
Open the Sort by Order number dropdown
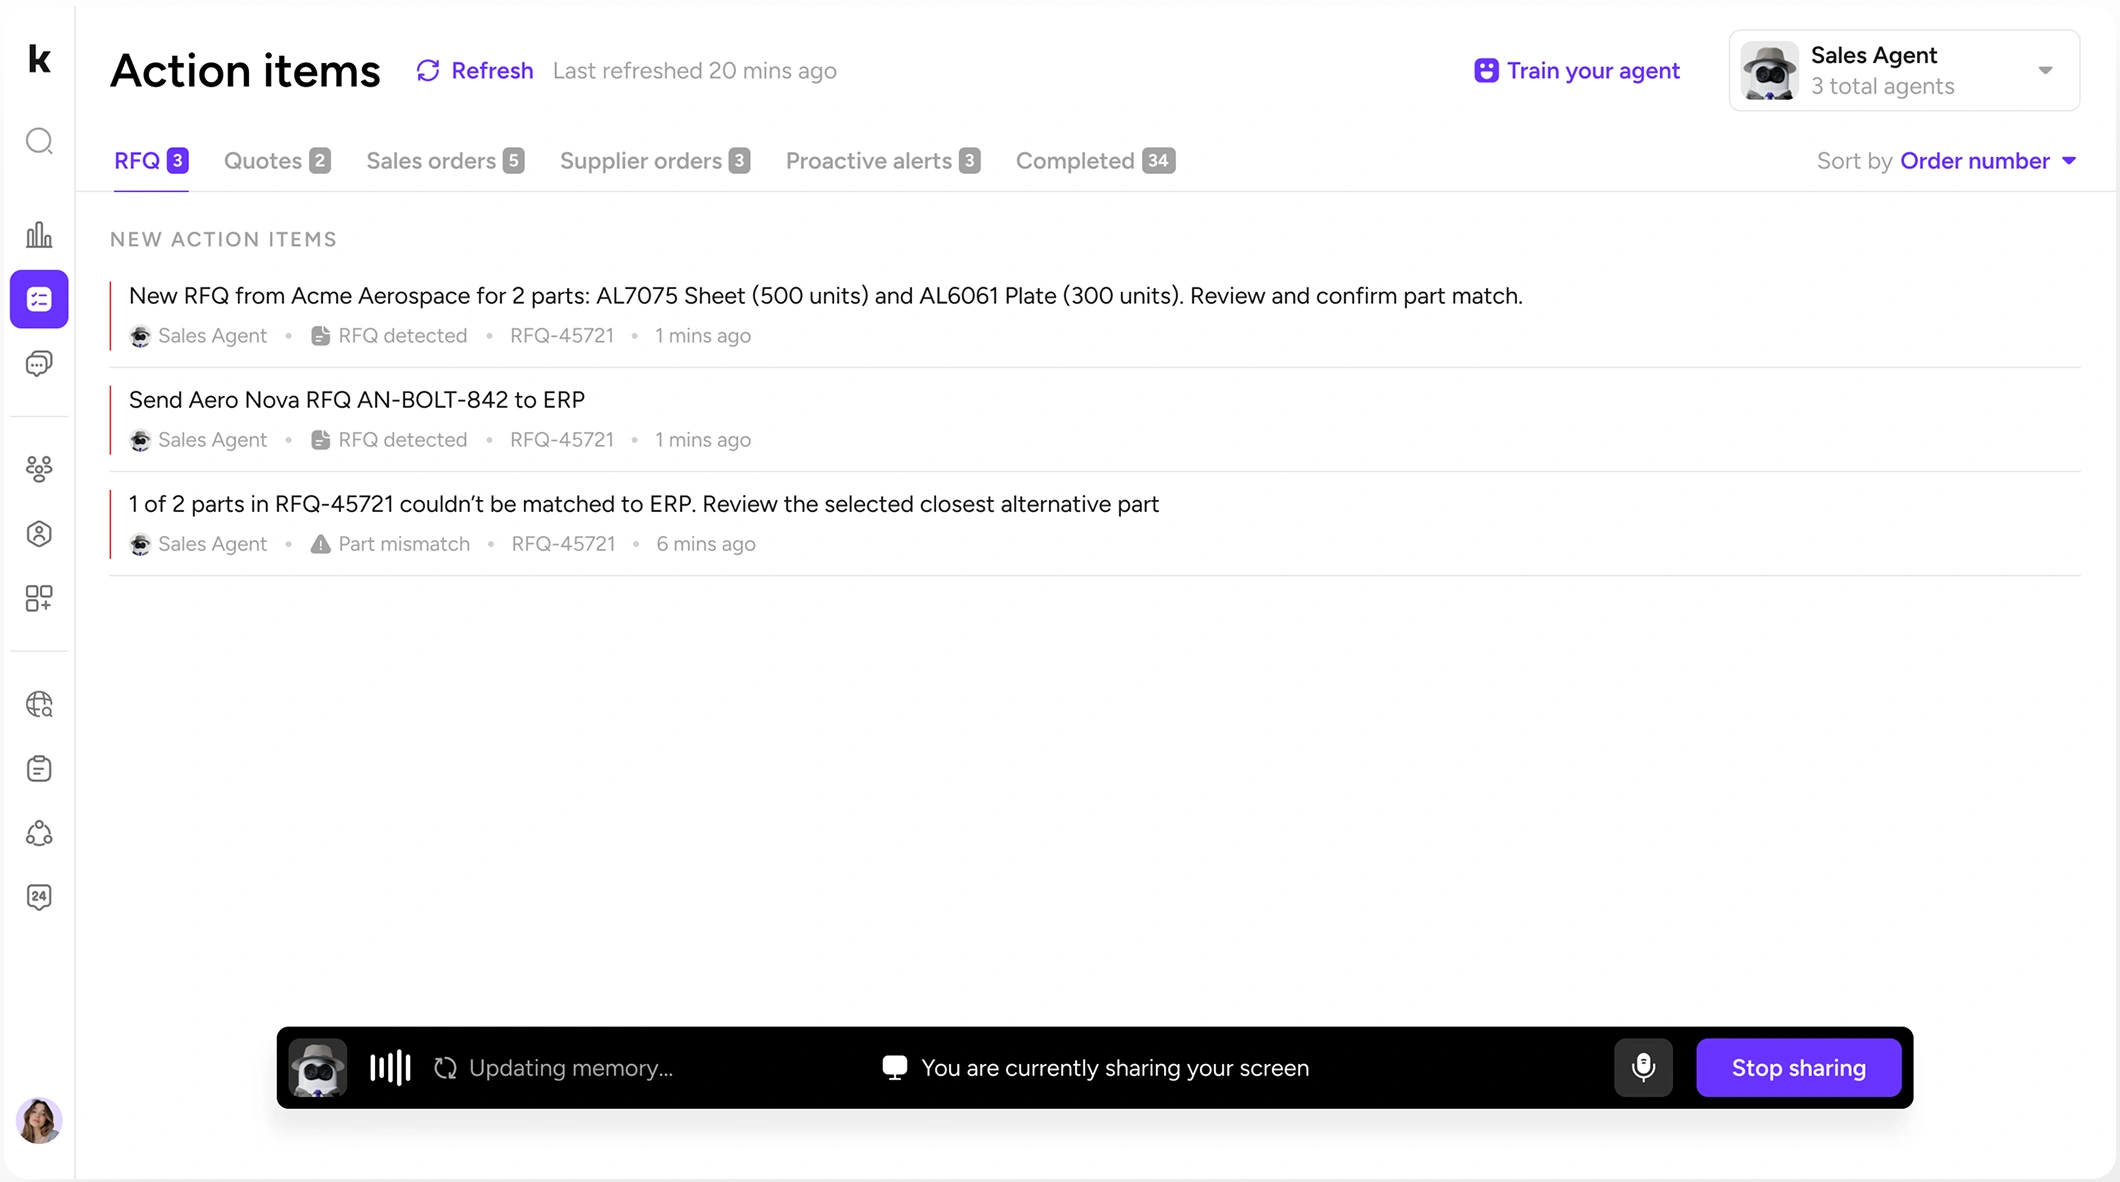pyautogui.click(x=1987, y=161)
